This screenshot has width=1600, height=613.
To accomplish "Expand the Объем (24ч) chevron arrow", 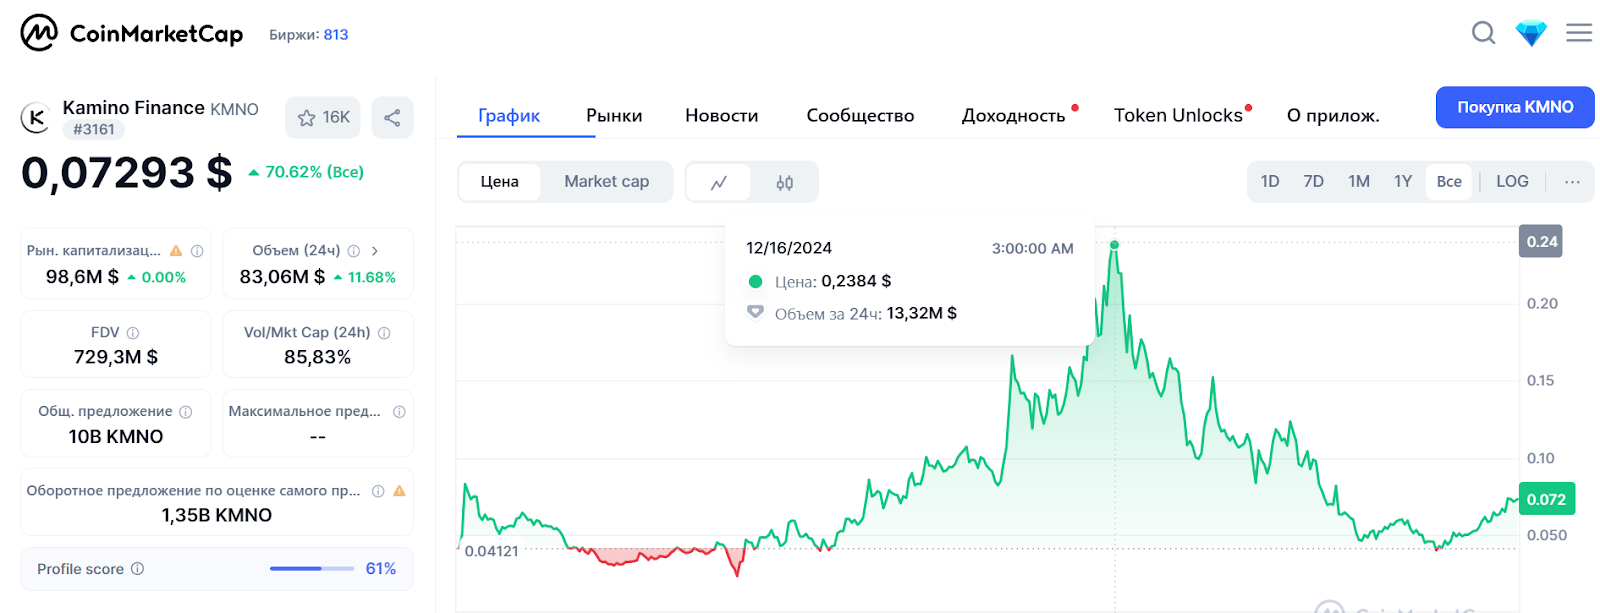I will (x=375, y=251).
